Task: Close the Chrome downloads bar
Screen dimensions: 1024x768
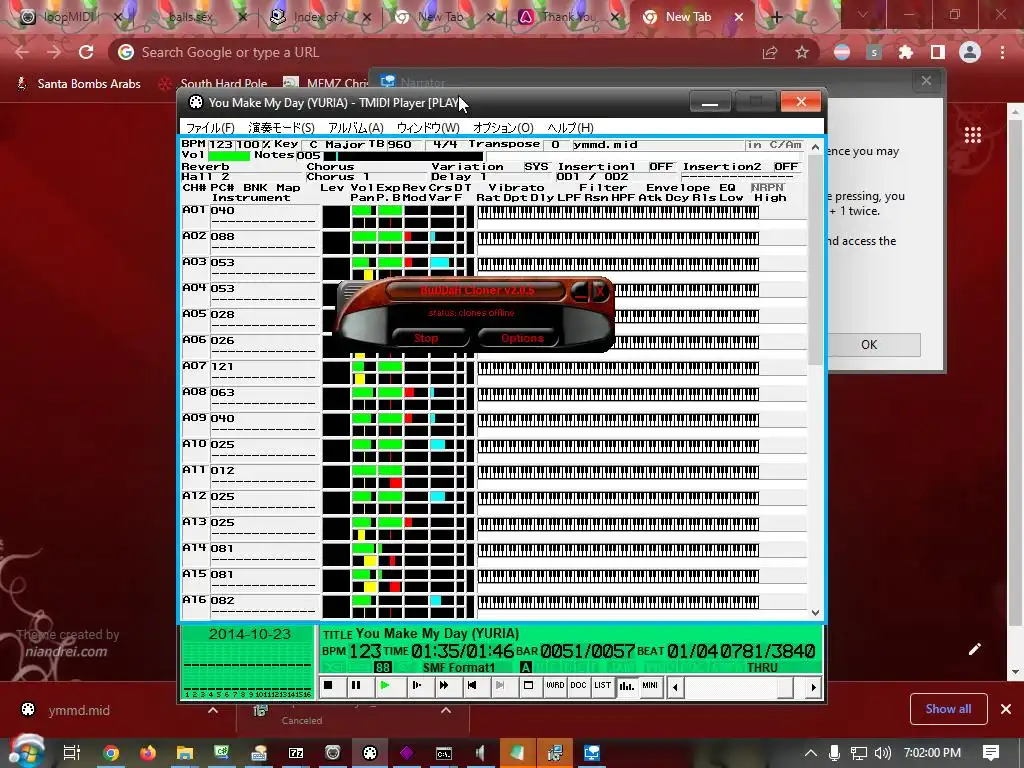Action: pos(1006,709)
